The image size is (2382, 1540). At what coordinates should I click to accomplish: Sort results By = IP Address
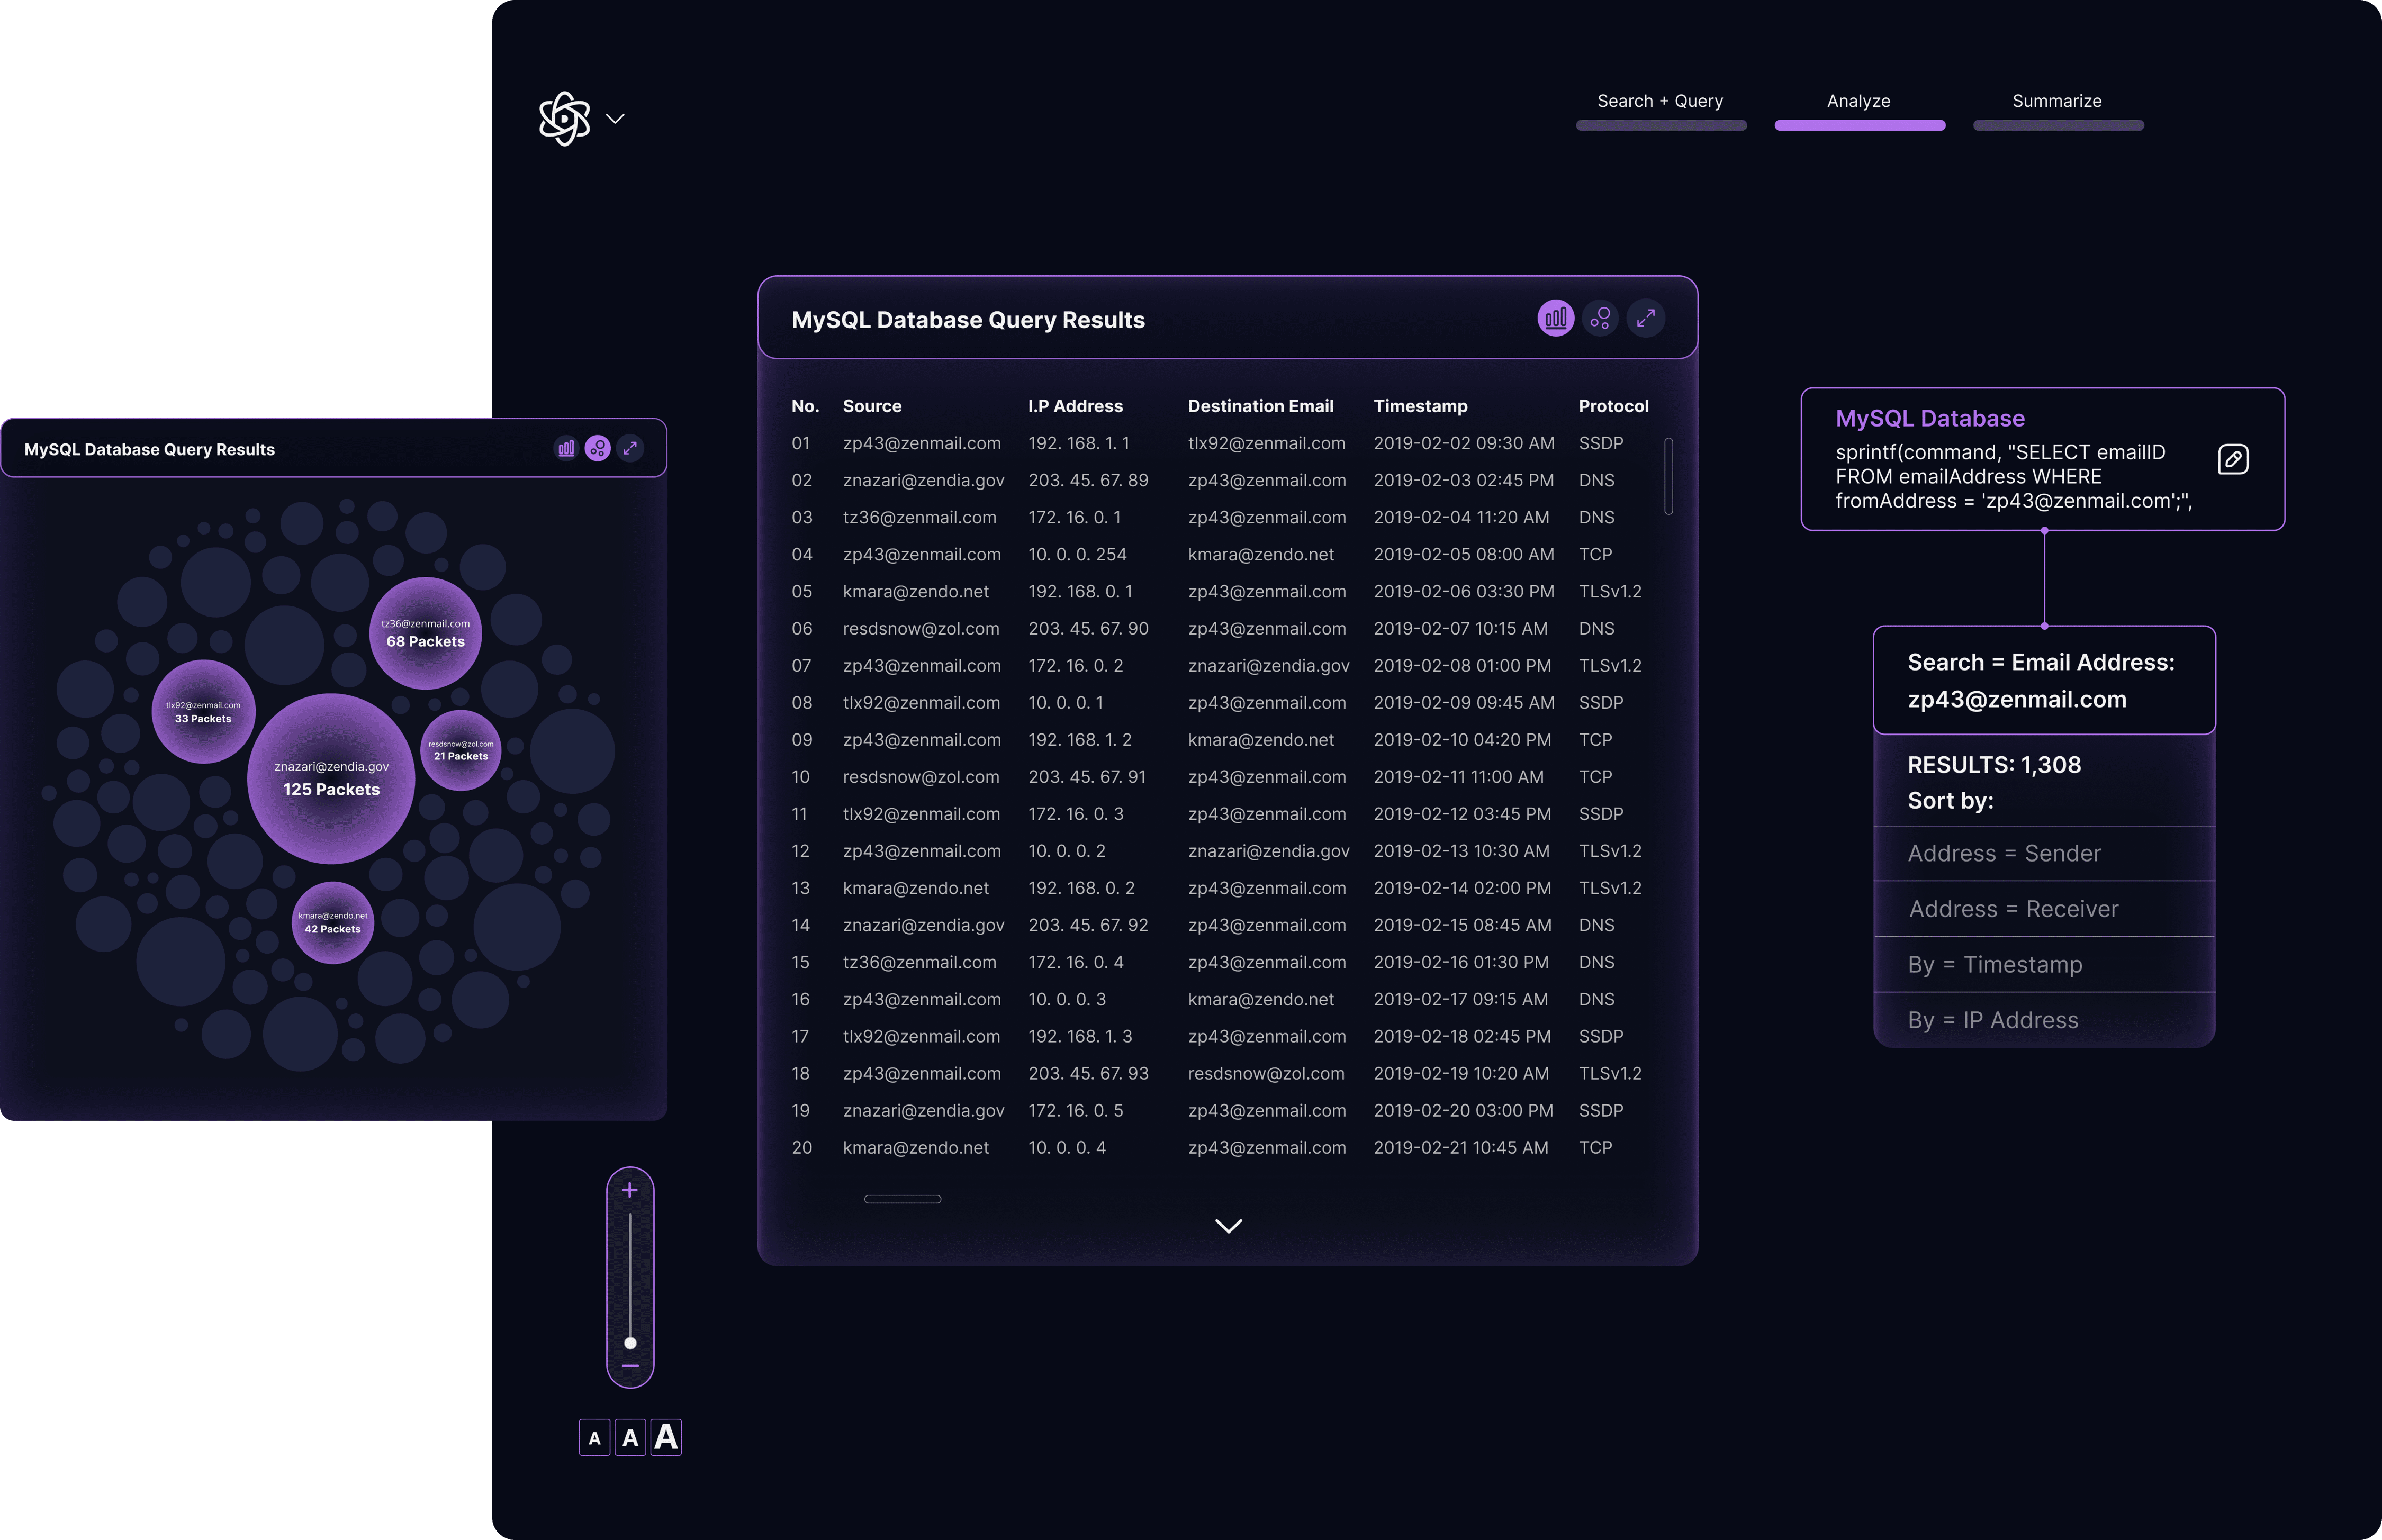pyautogui.click(x=2043, y=1020)
